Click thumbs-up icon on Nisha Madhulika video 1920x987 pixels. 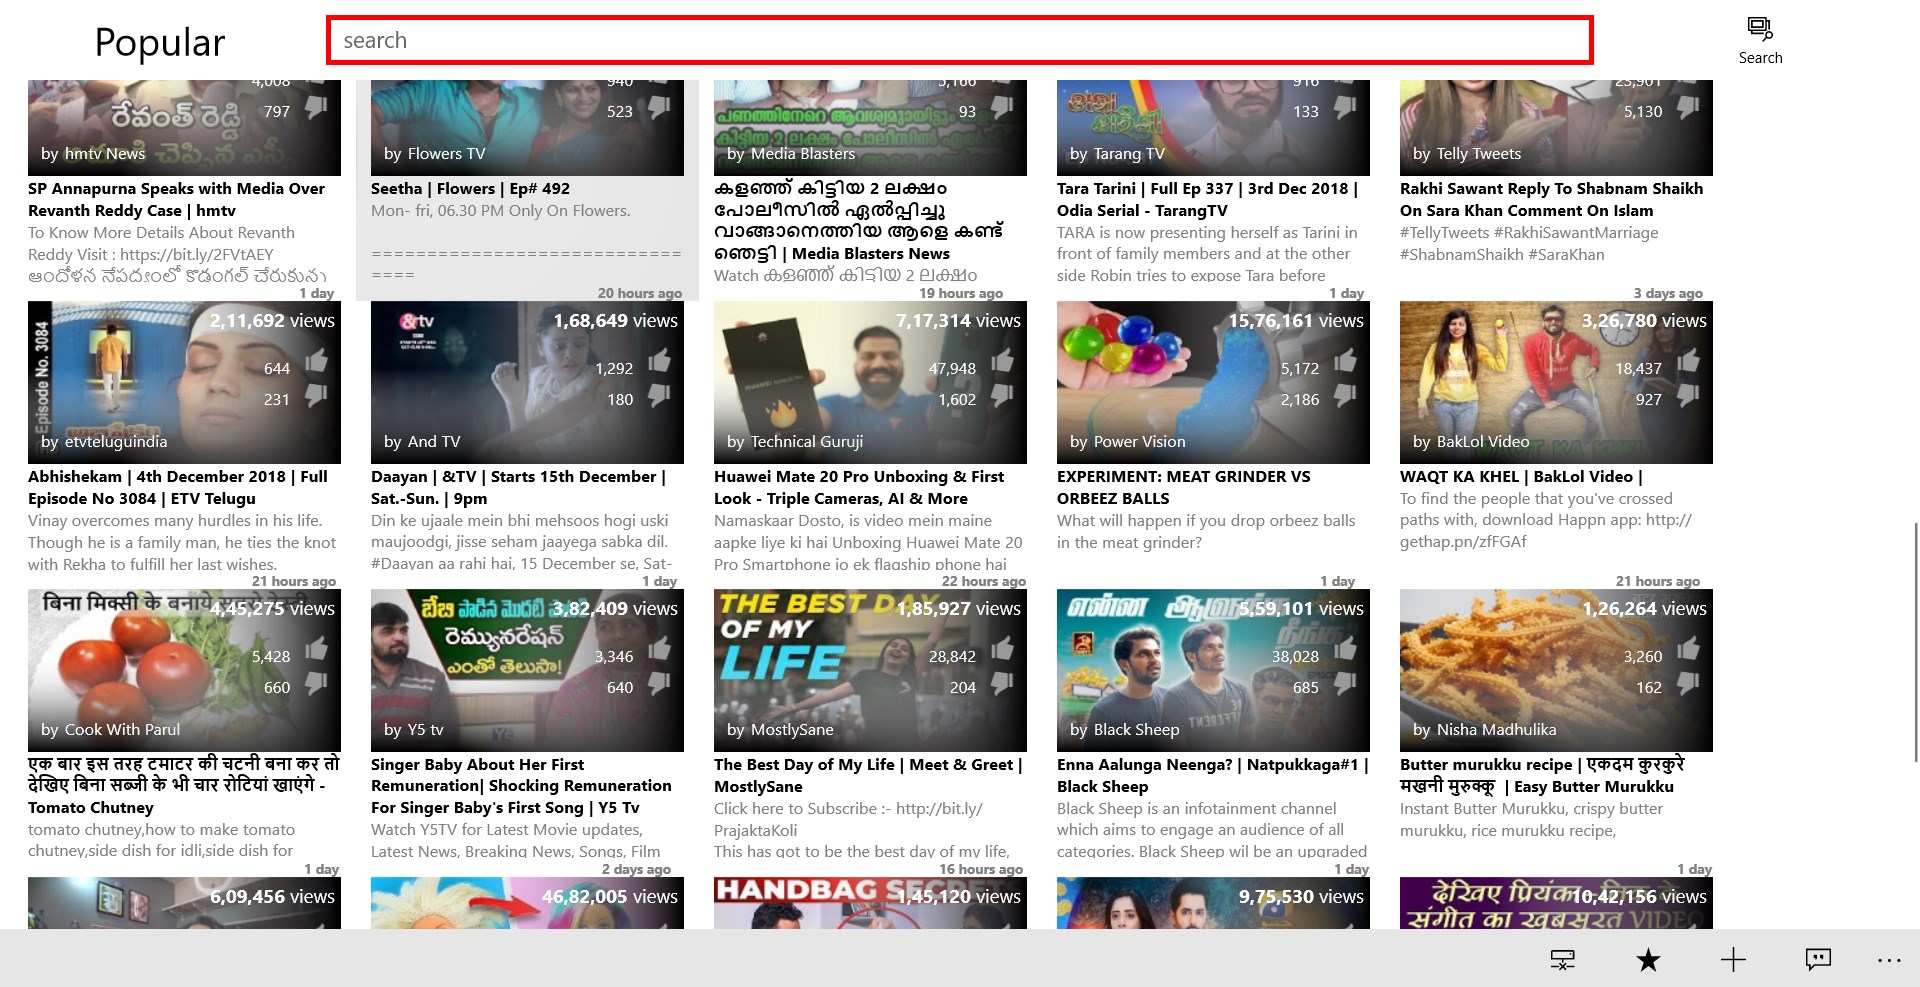(1688, 649)
